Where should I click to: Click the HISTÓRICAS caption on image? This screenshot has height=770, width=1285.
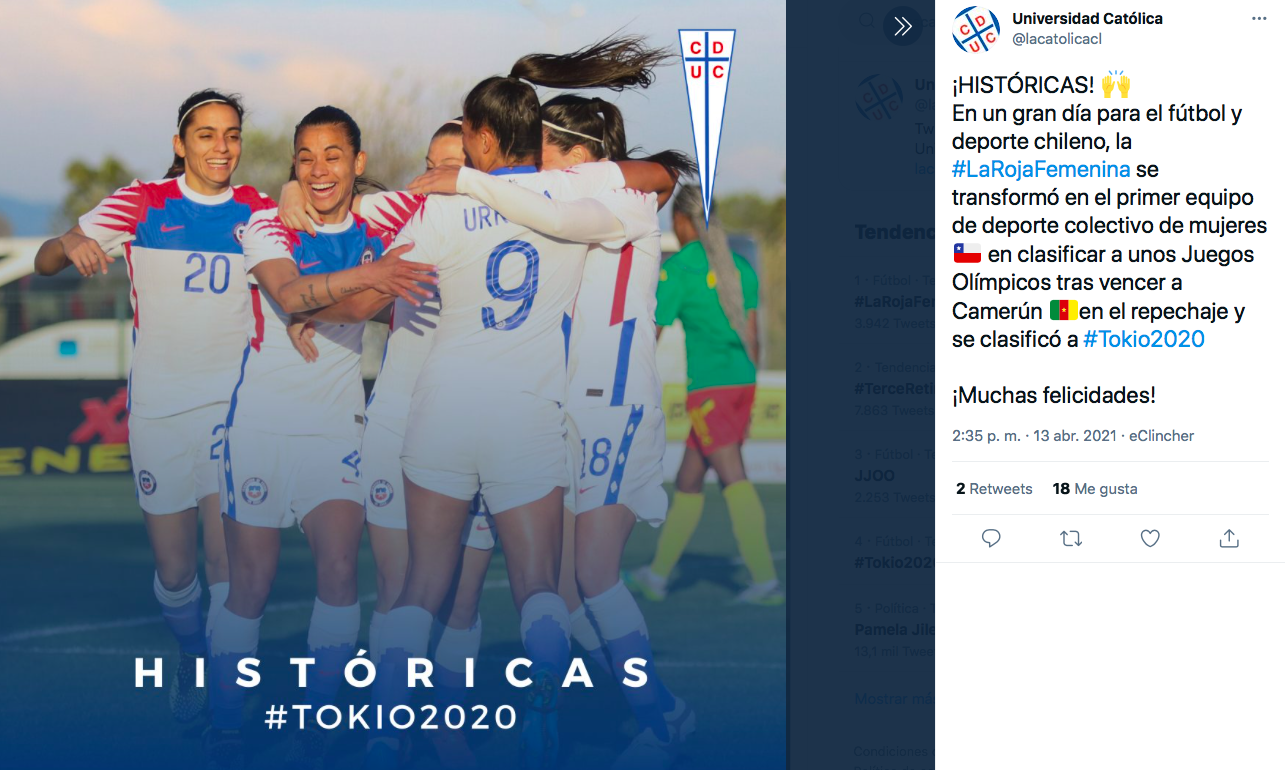pos(394,673)
